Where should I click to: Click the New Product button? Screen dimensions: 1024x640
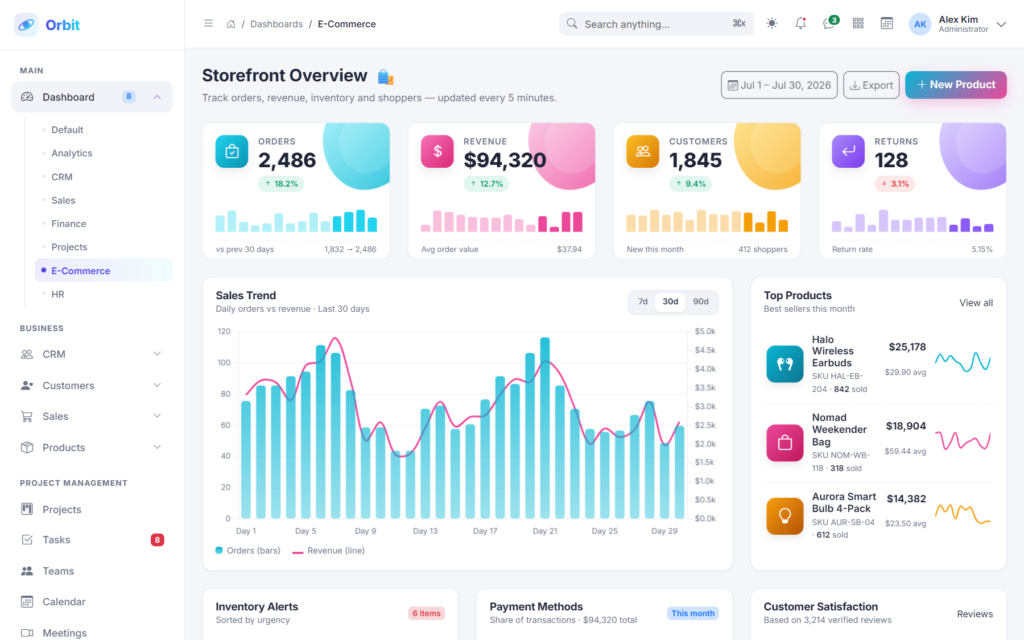(955, 85)
